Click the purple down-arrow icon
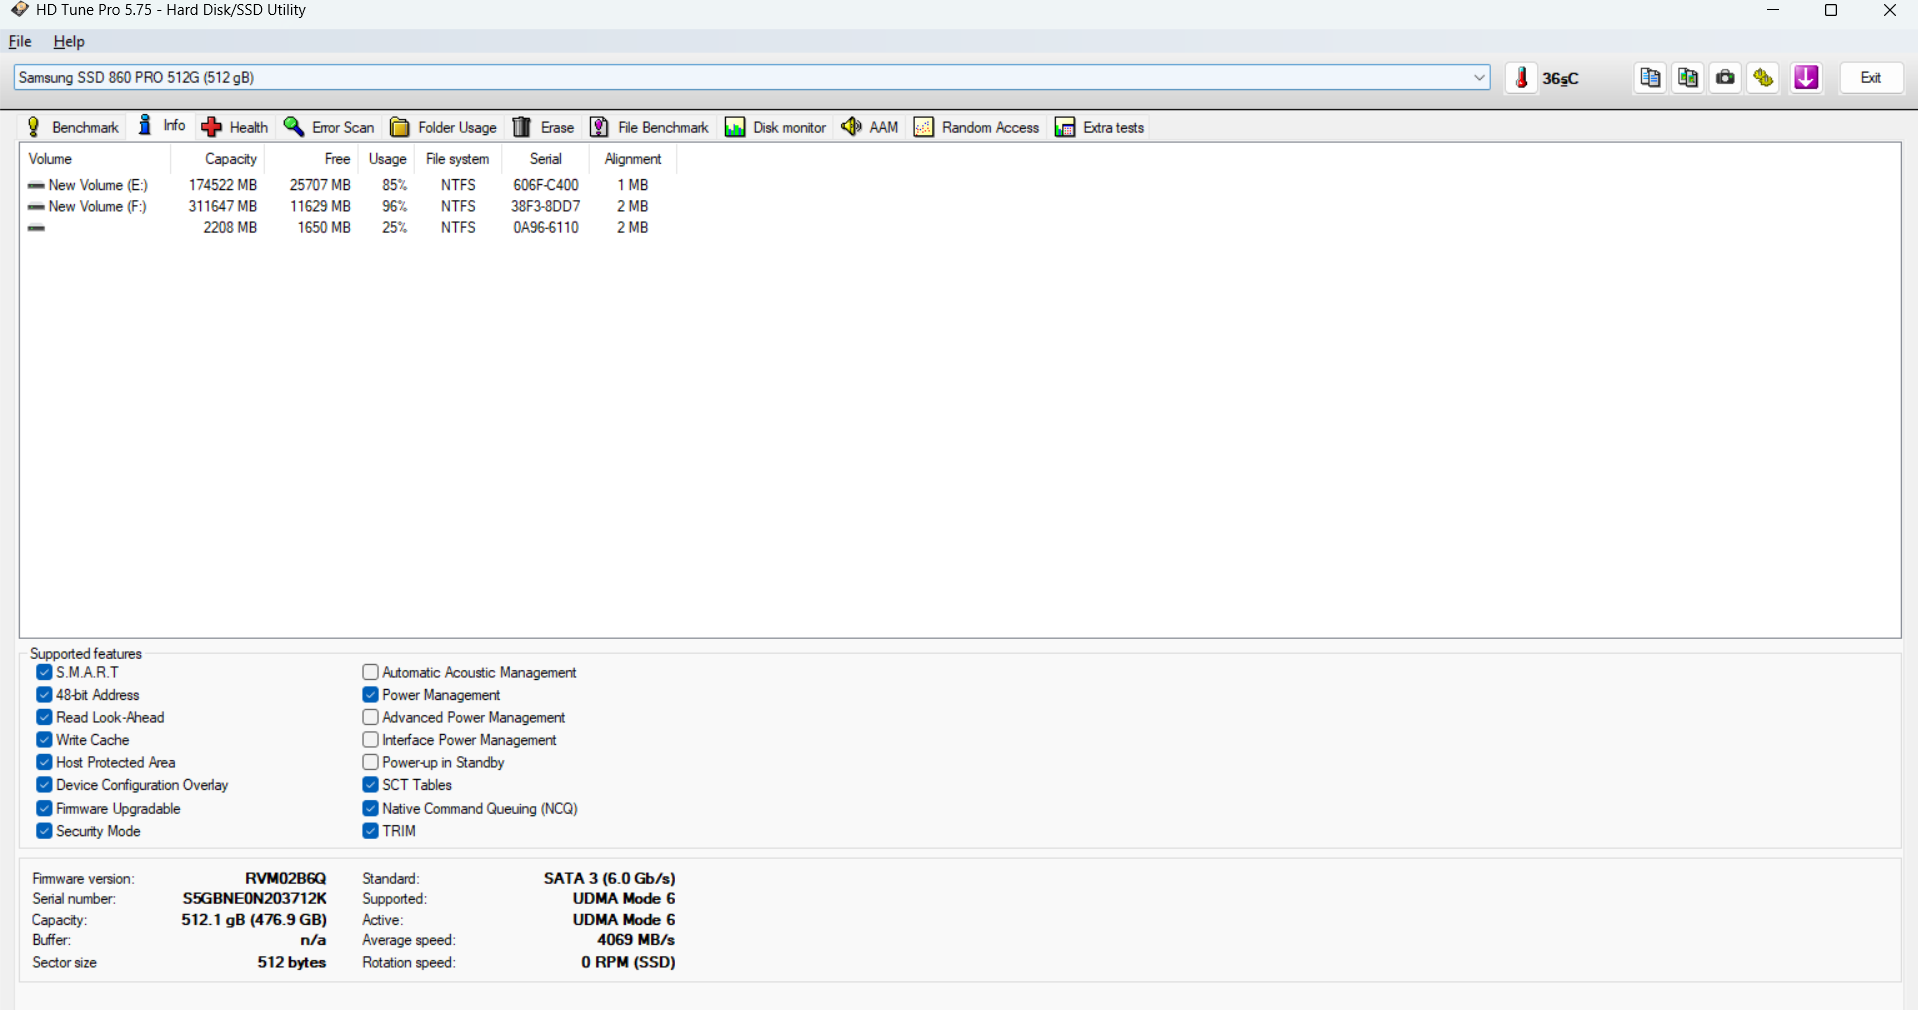The height and width of the screenshot is (1010, 1918). coord(1806,78)
